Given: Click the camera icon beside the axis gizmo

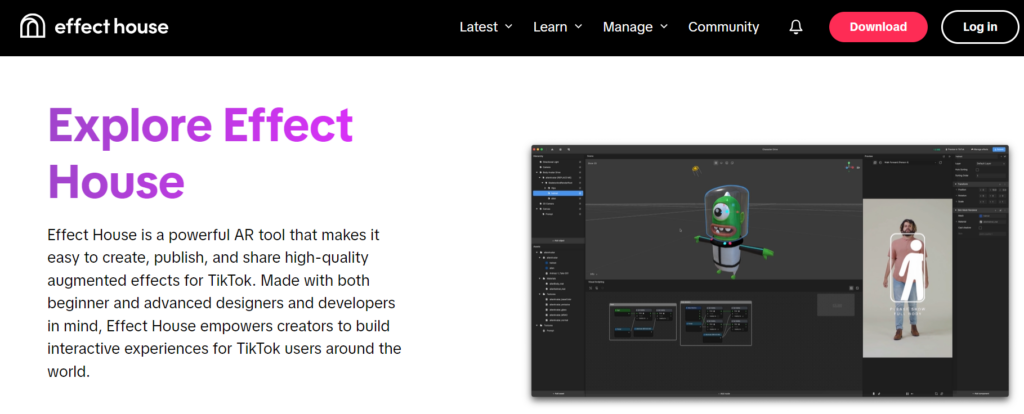Looking at the screenshot, I should (x=858, y=168).
